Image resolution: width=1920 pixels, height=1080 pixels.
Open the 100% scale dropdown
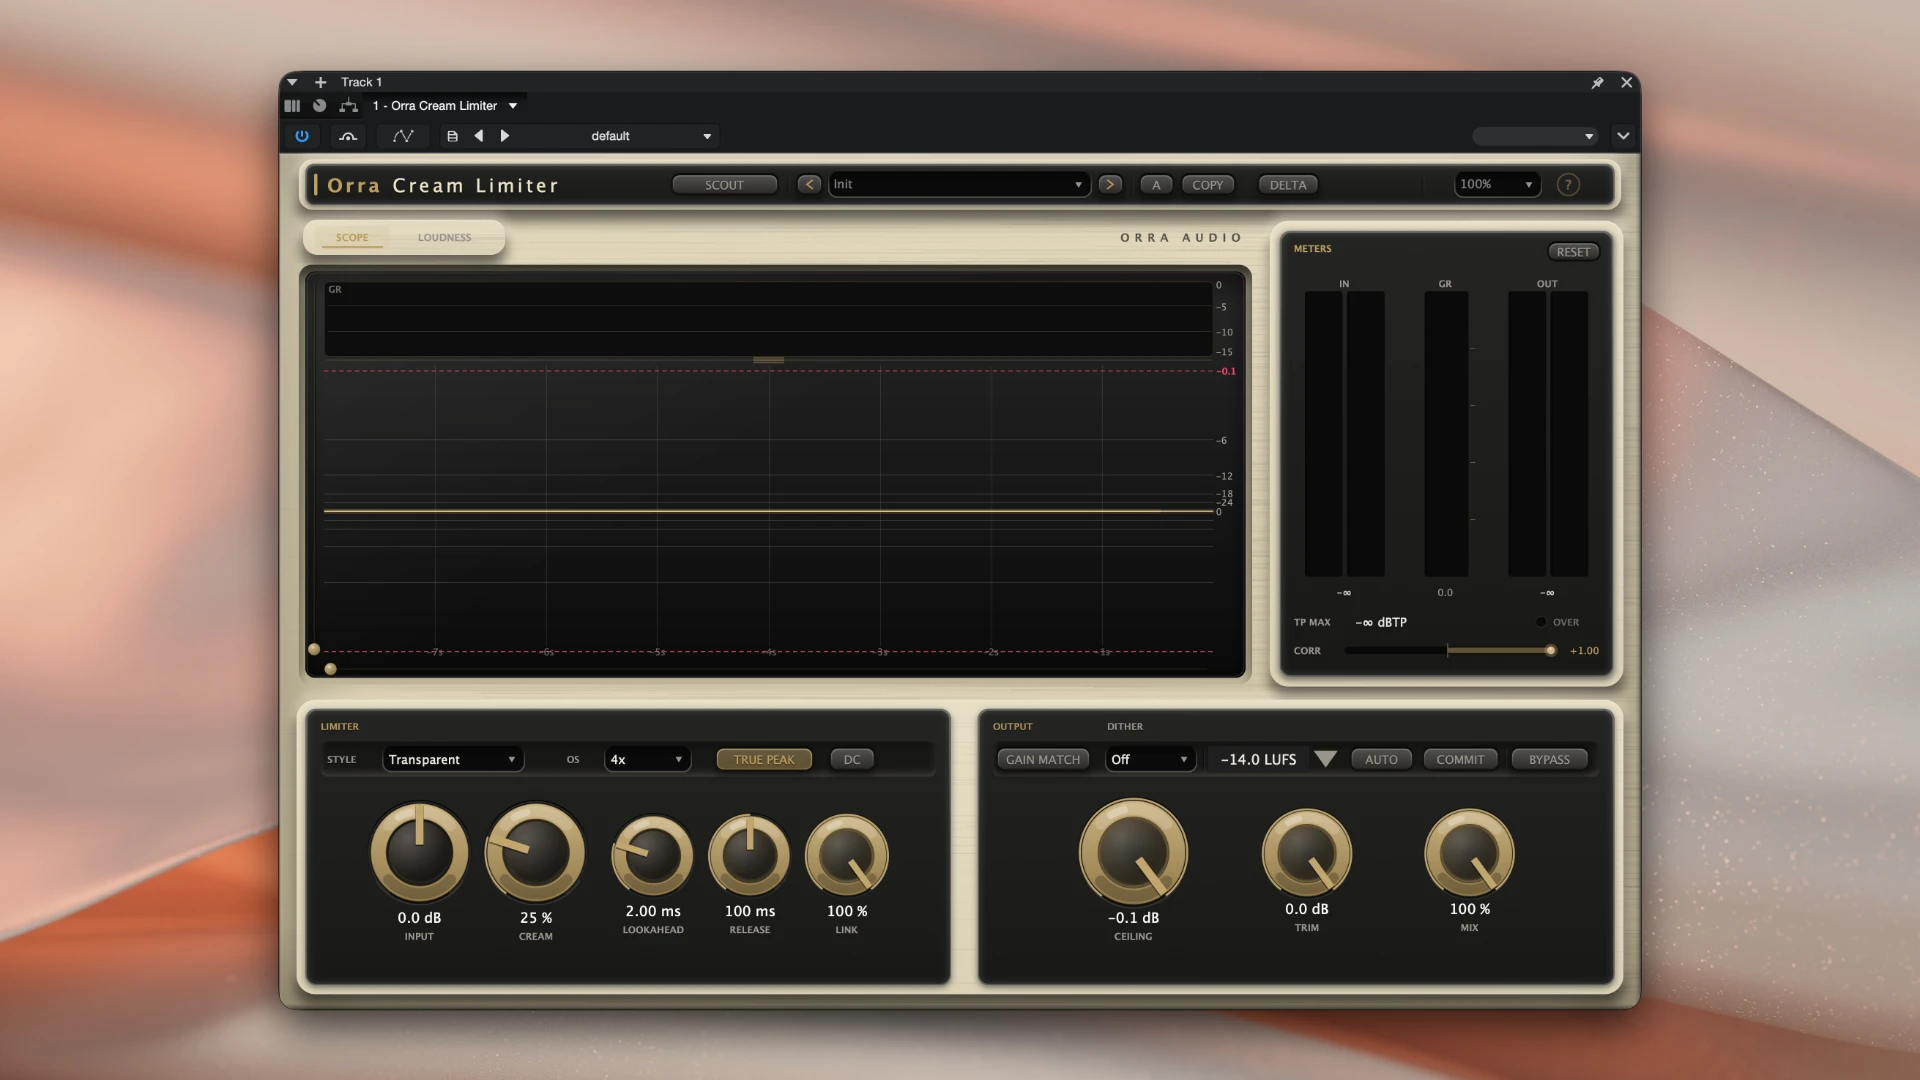pos(1496,184)
